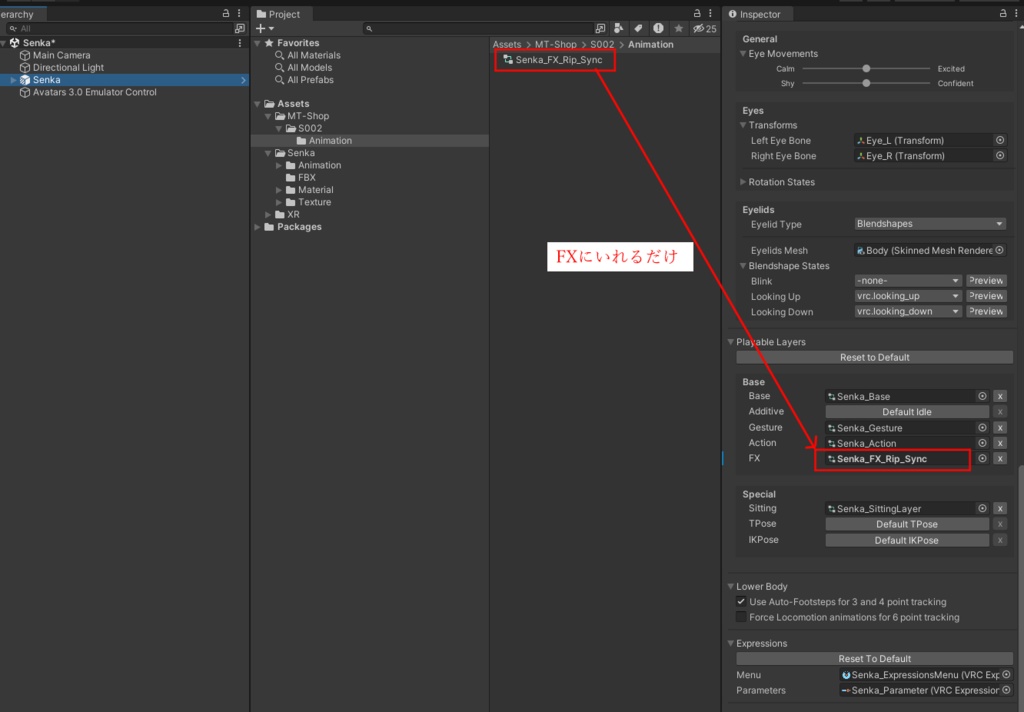The image size is (1024, 712).
Task: Collapse the Eye Movements foldout
Action: [x=743, y=54]
